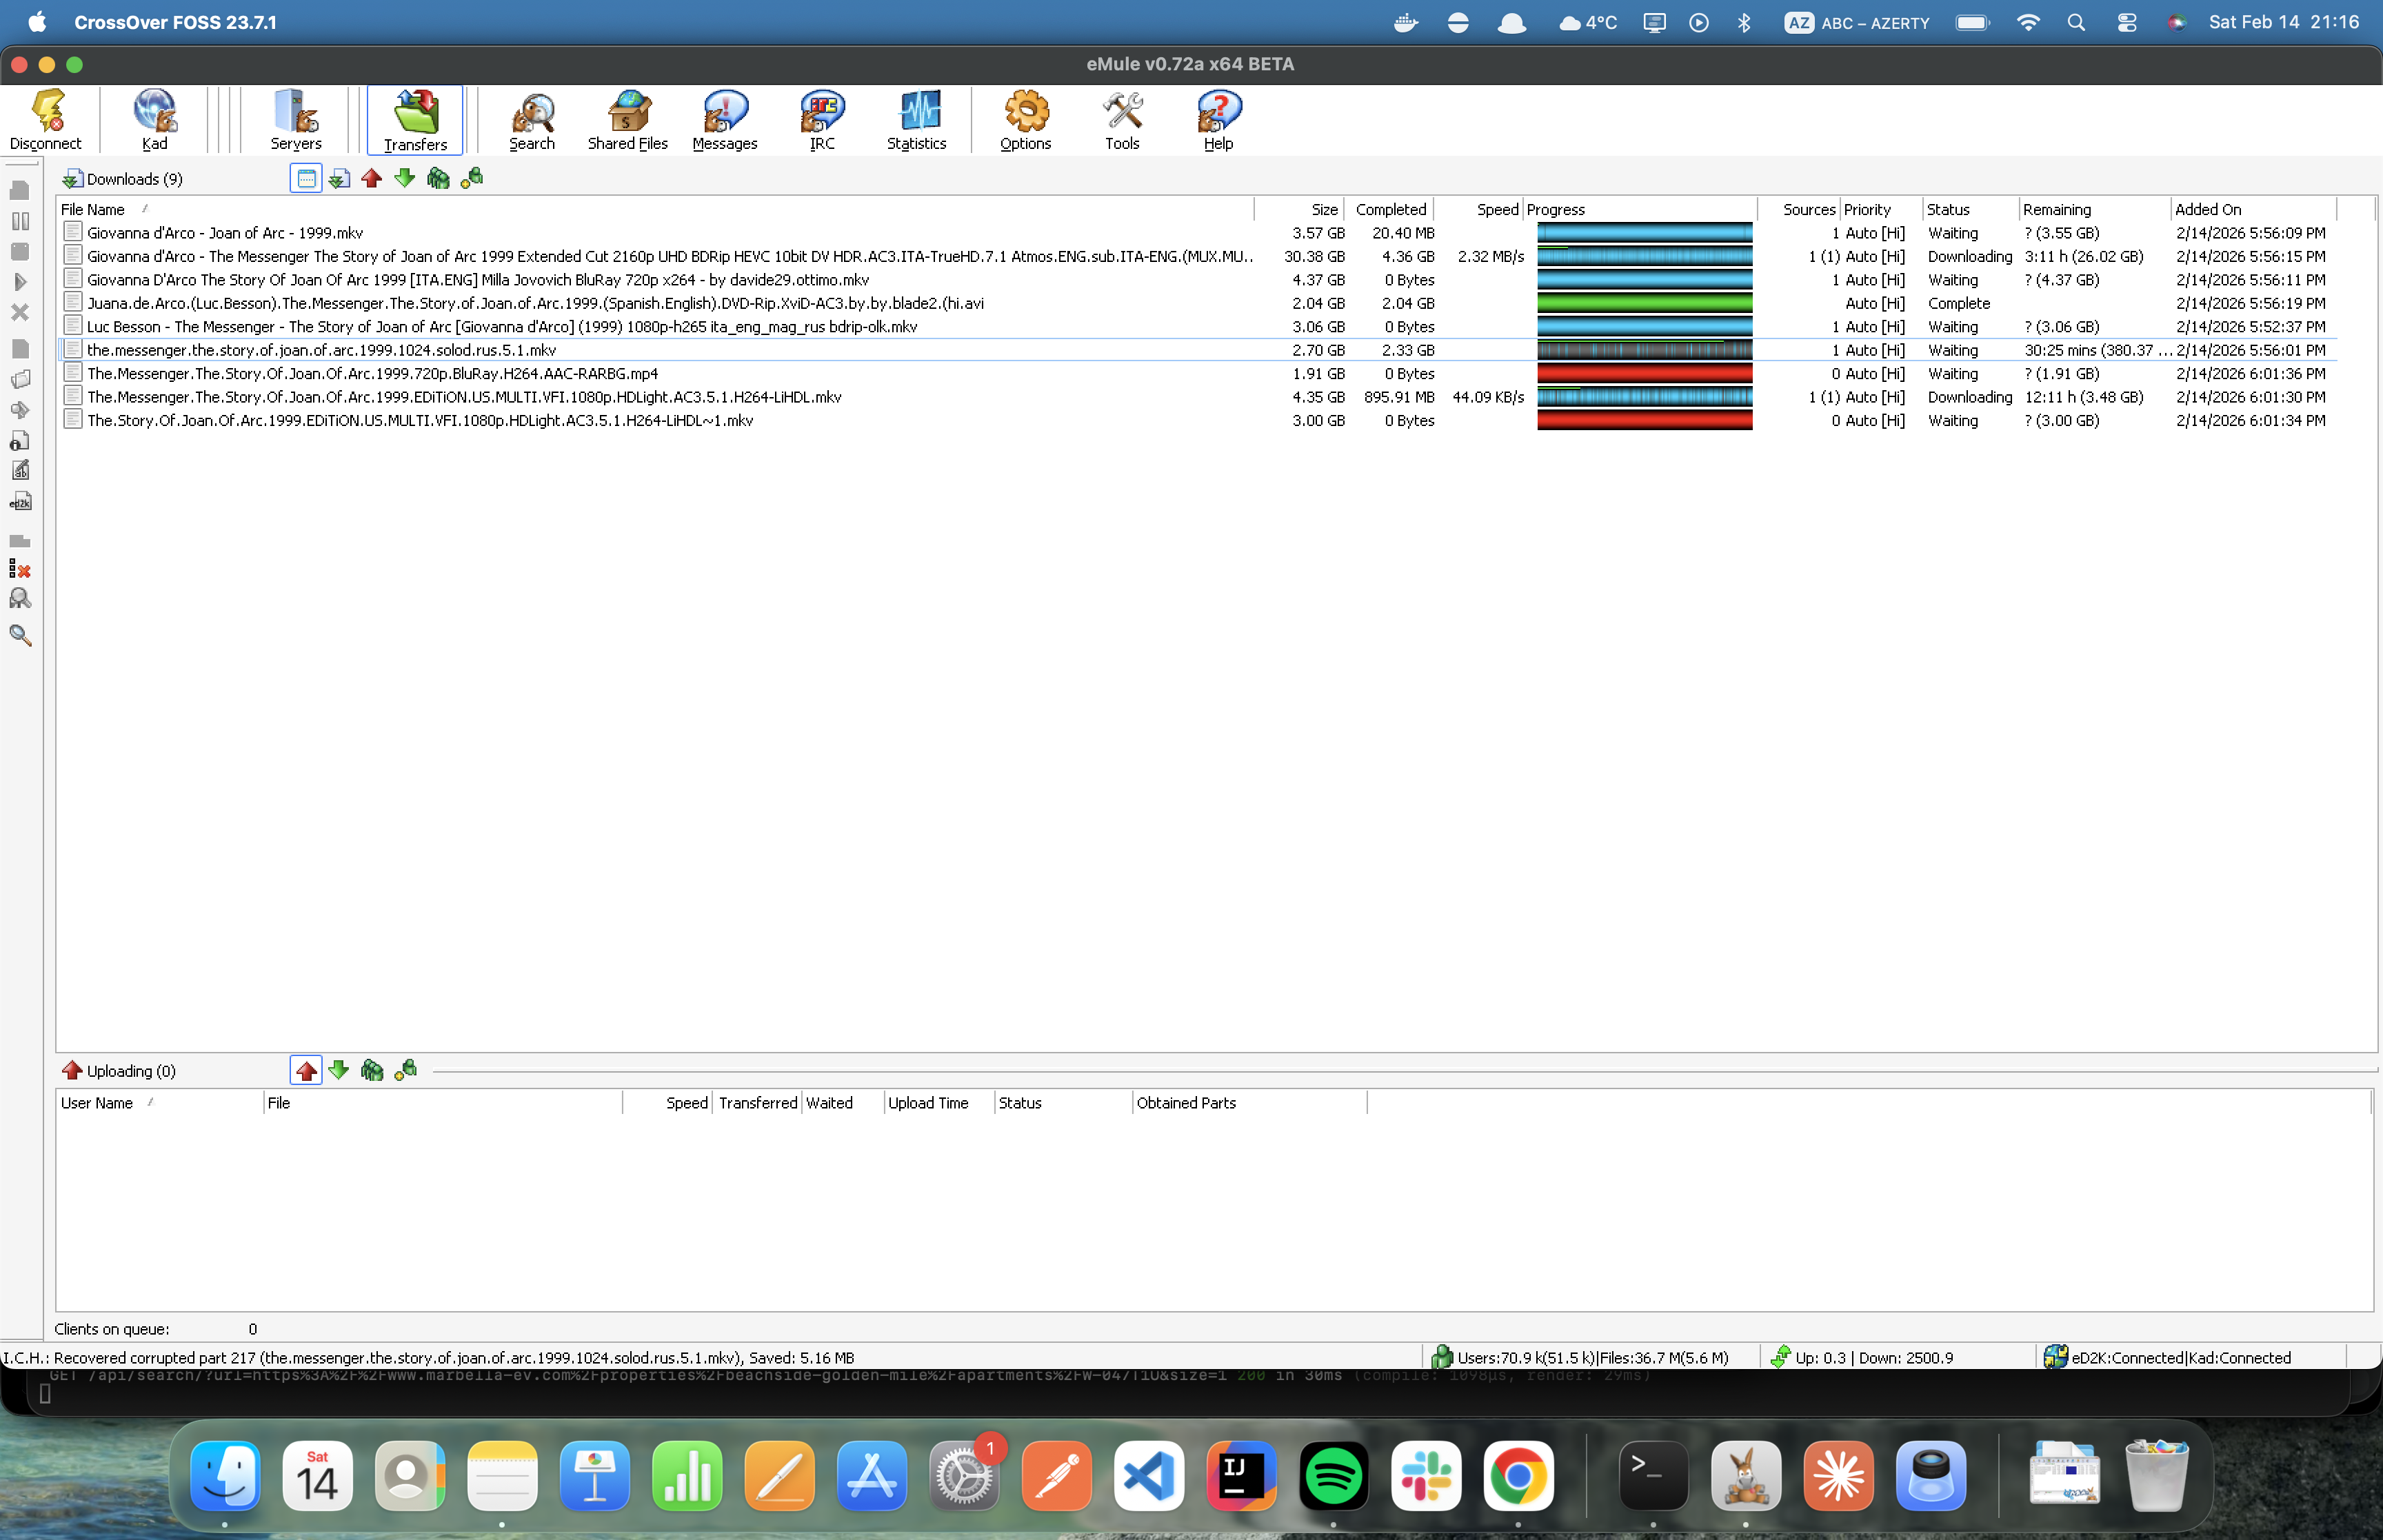The image size is (2383, 1540).
Task: View the Statistics panel
Action: click(x=916, y=119)
